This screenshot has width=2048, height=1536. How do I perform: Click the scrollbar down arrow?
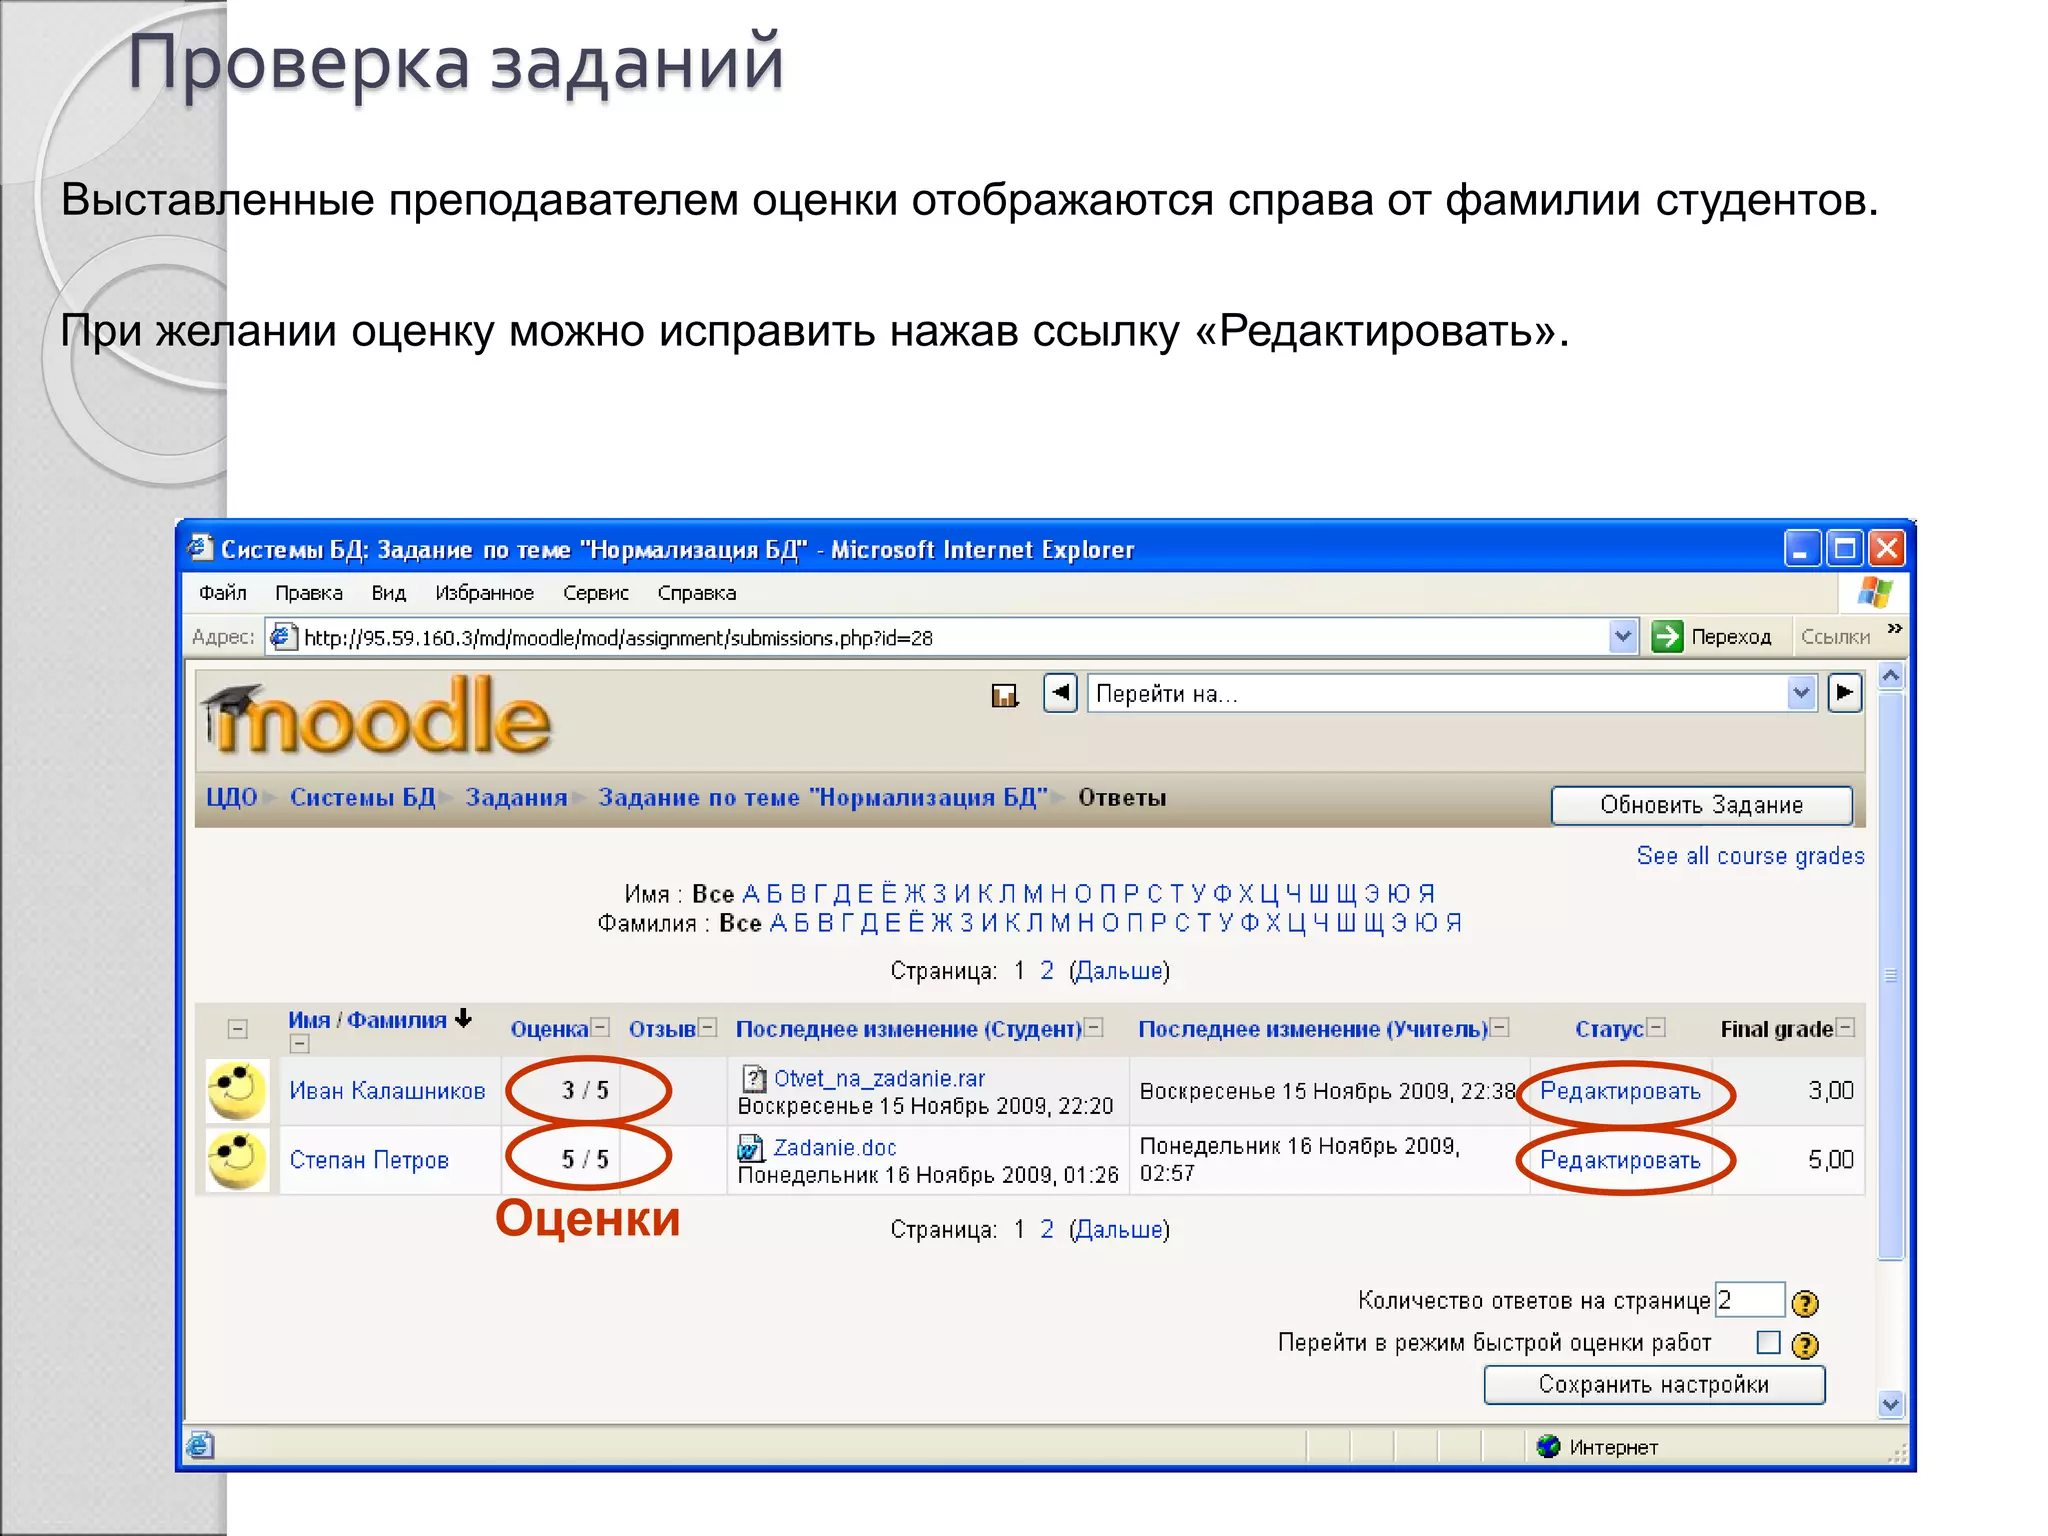tap(1890, 1404)
